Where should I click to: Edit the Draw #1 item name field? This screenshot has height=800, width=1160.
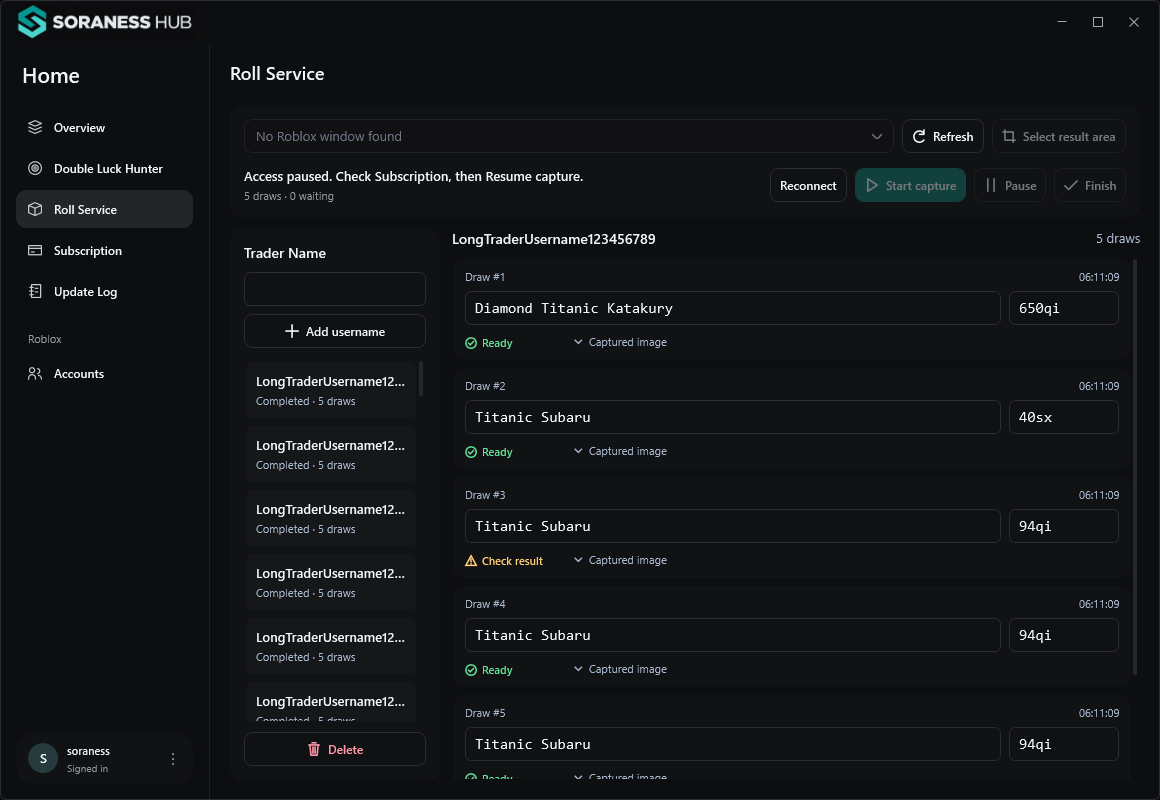[732, 308]
